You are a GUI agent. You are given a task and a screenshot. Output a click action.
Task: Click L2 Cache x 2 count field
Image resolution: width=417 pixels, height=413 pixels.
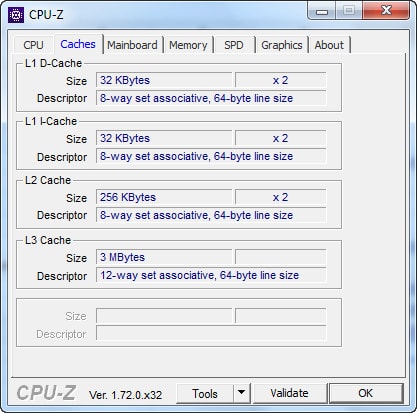pyautogui.click(x=281, y=197)
